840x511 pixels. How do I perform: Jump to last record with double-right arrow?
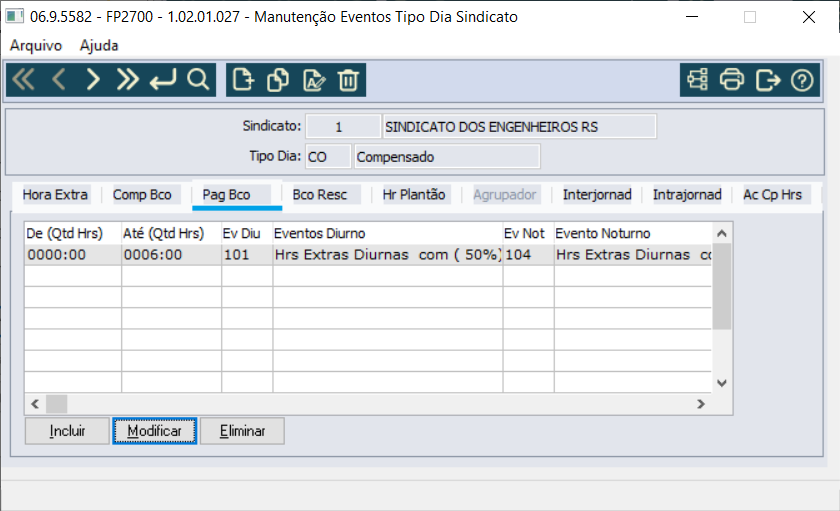pos(128,80)
